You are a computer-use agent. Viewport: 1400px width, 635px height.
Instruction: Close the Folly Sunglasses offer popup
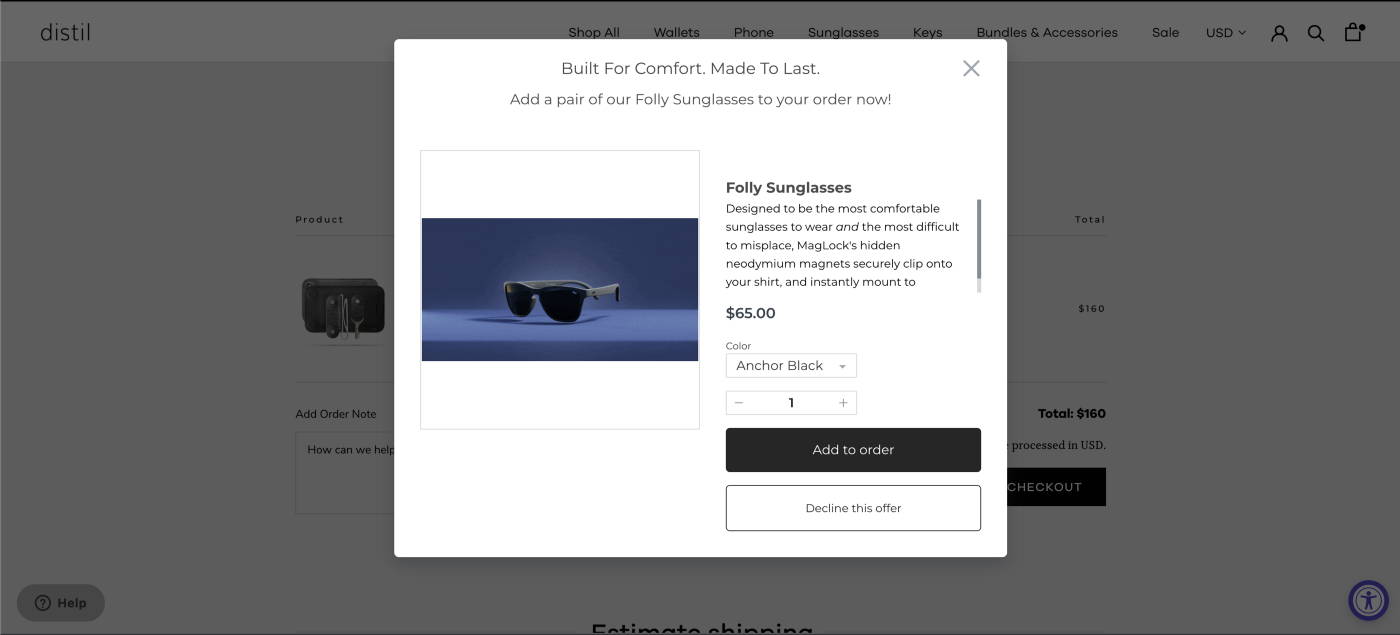[971, 68]
